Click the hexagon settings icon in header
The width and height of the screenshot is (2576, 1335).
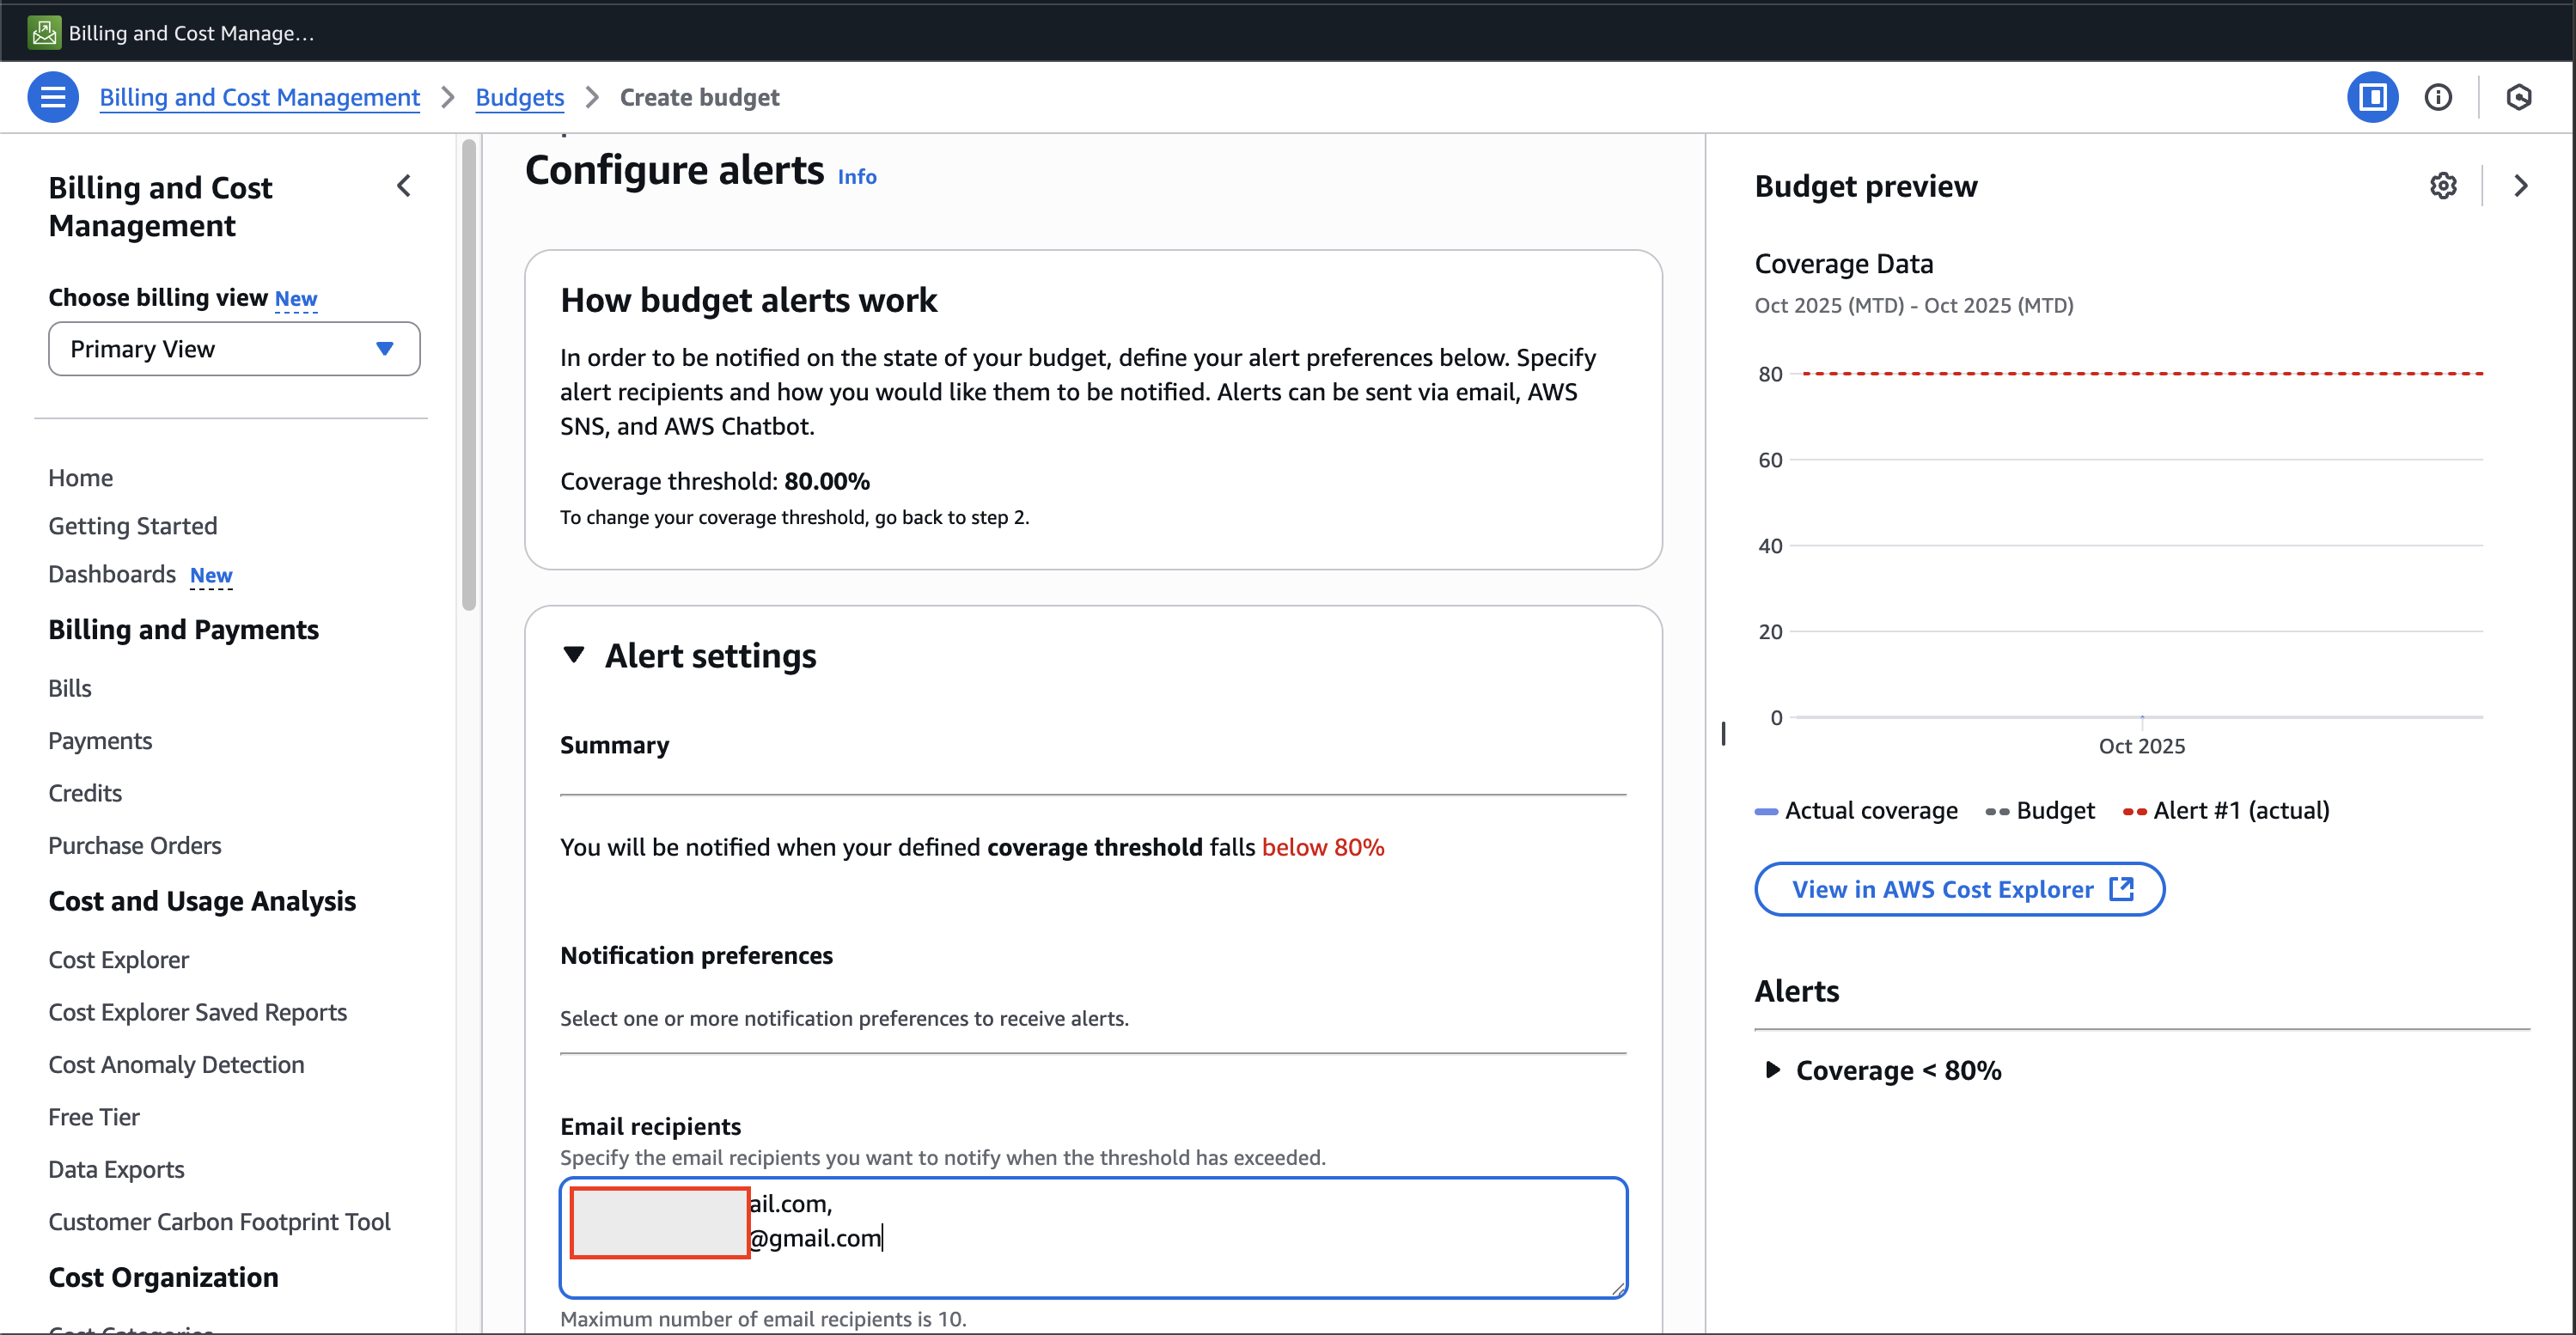click(x=2518, y=97)
